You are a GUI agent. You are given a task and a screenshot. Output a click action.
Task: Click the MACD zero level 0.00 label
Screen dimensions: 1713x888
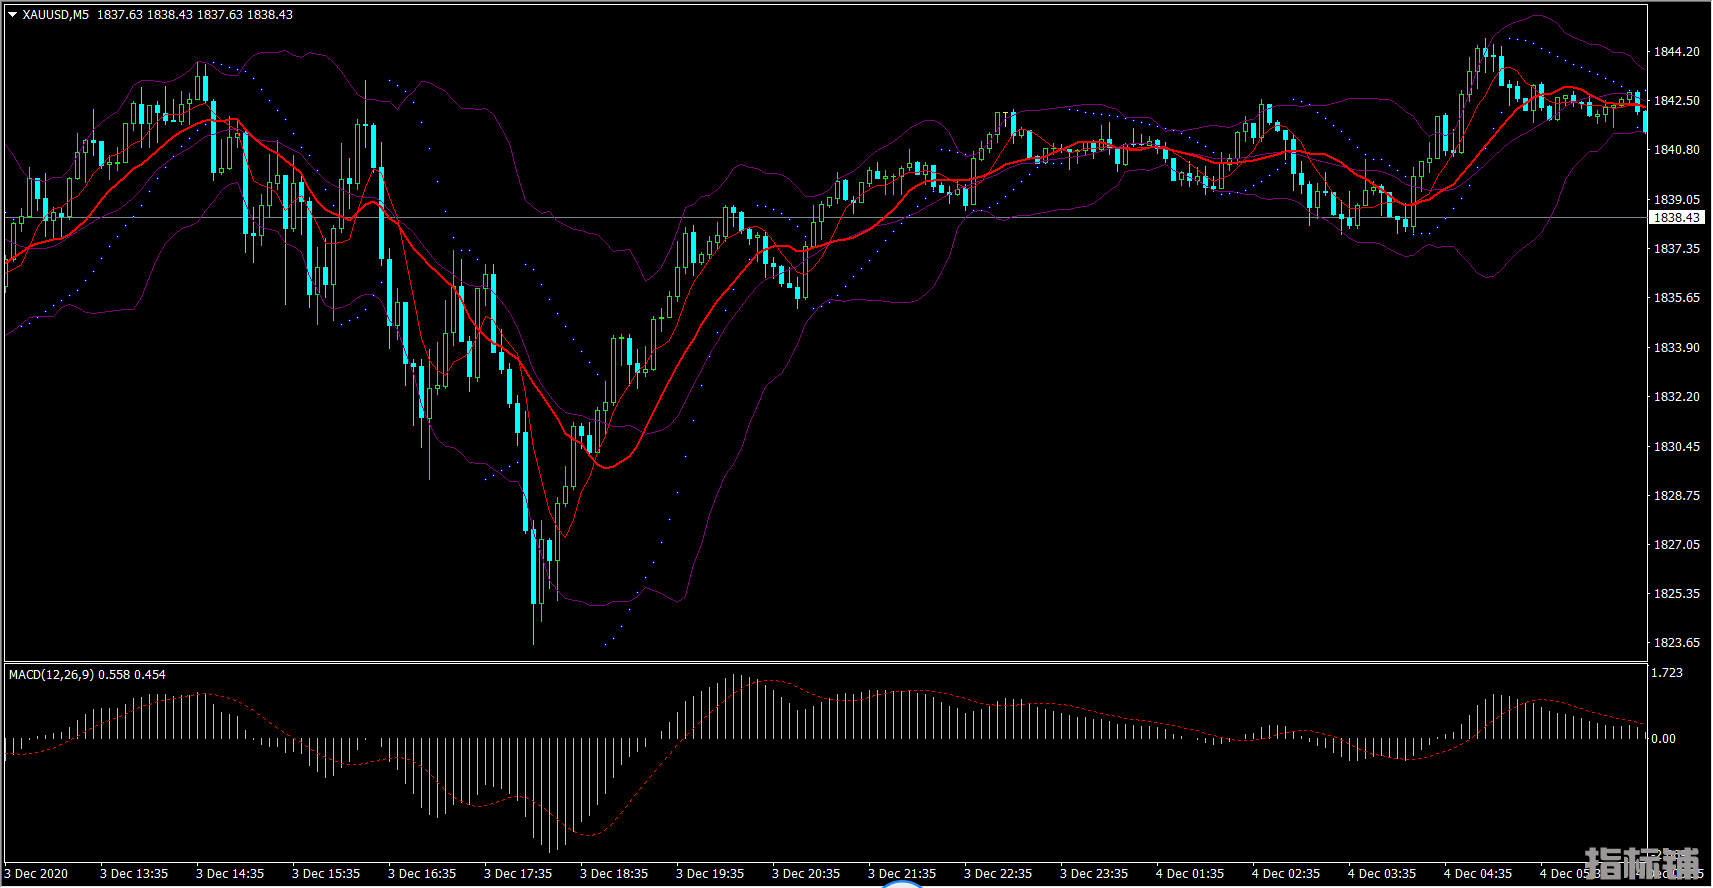click(x=1664, y=739)
